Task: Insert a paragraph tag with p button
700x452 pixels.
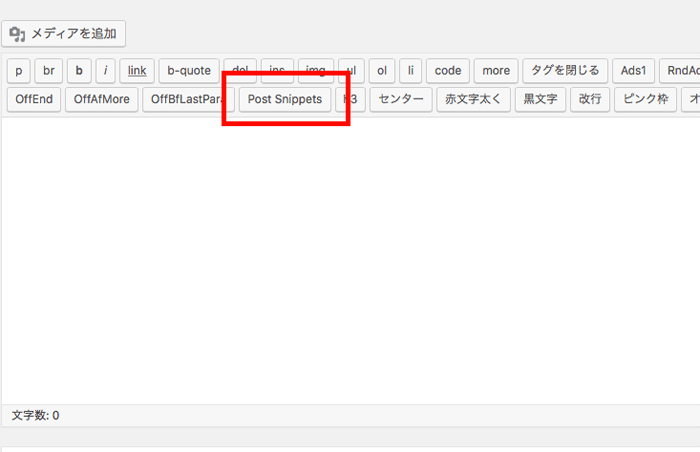Action: point(19,71)
